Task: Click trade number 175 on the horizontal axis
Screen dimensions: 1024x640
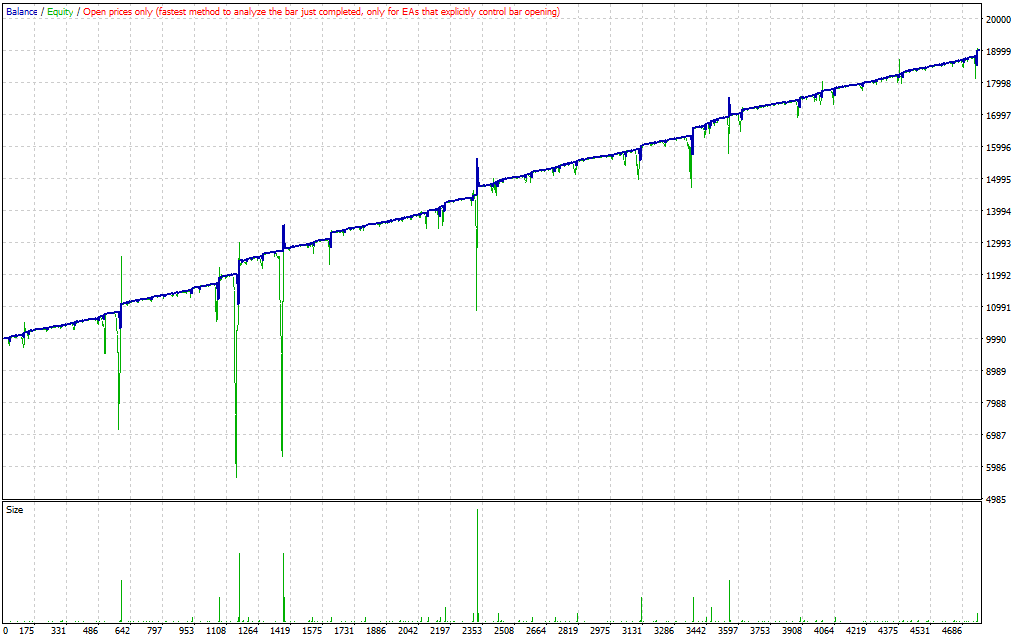Action: click(28, 631)
